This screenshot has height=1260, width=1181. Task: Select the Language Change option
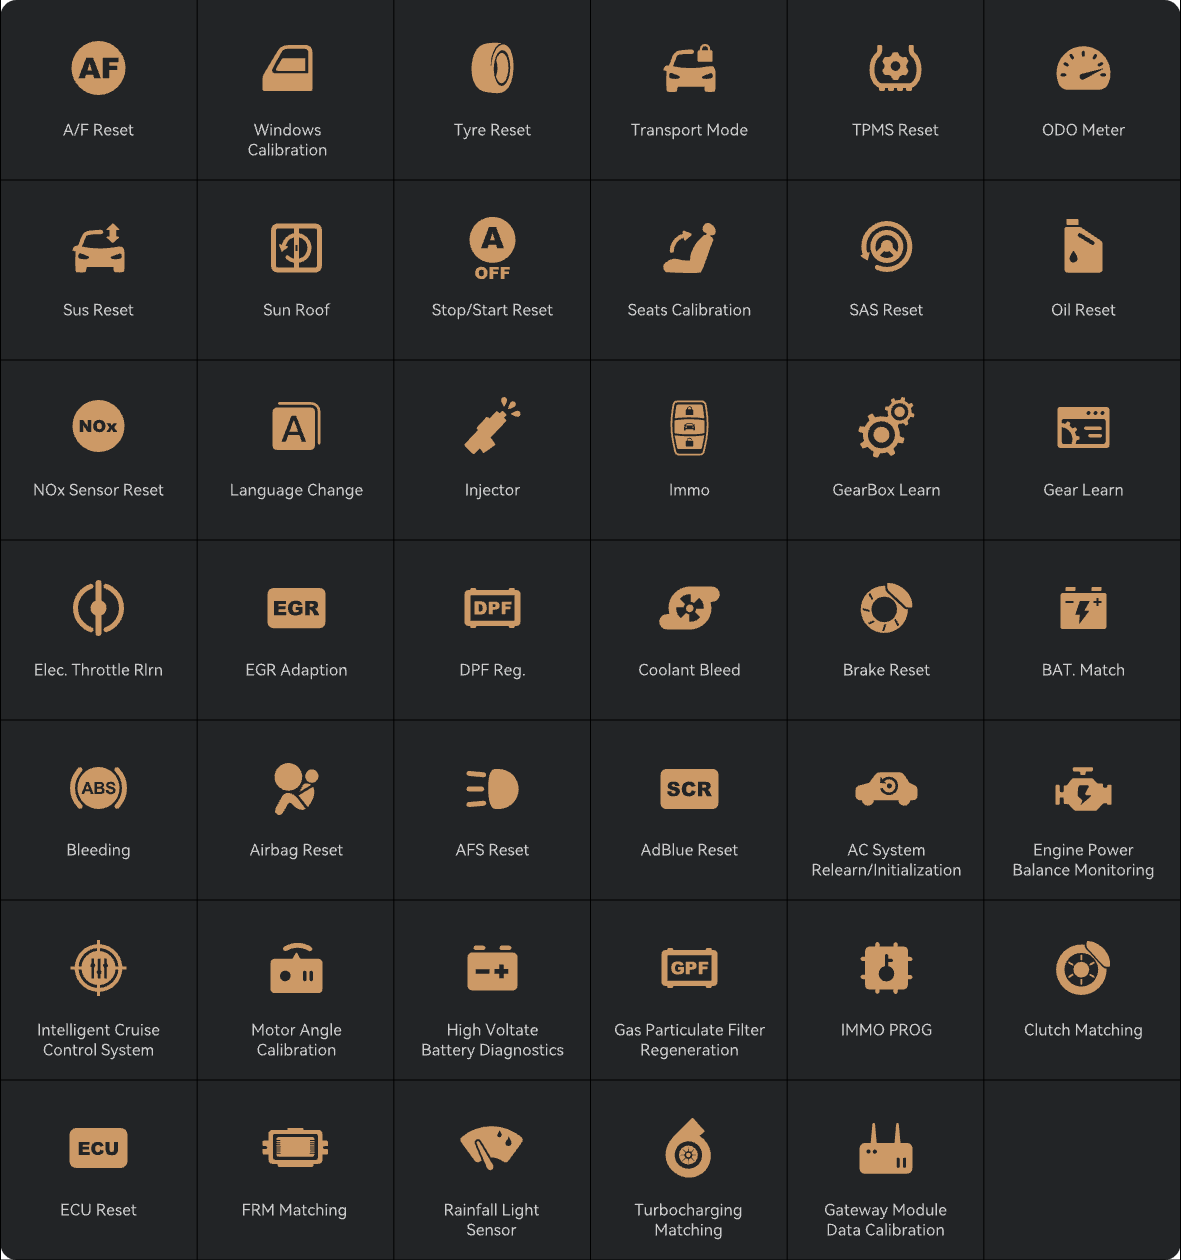point(295,450)
